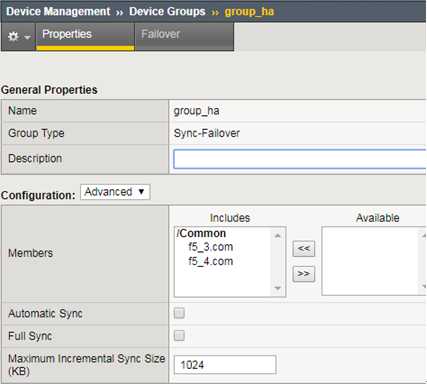The image size is (427, 384).
Task: Open the gear settings menu icon
Action: coord(13,36)
